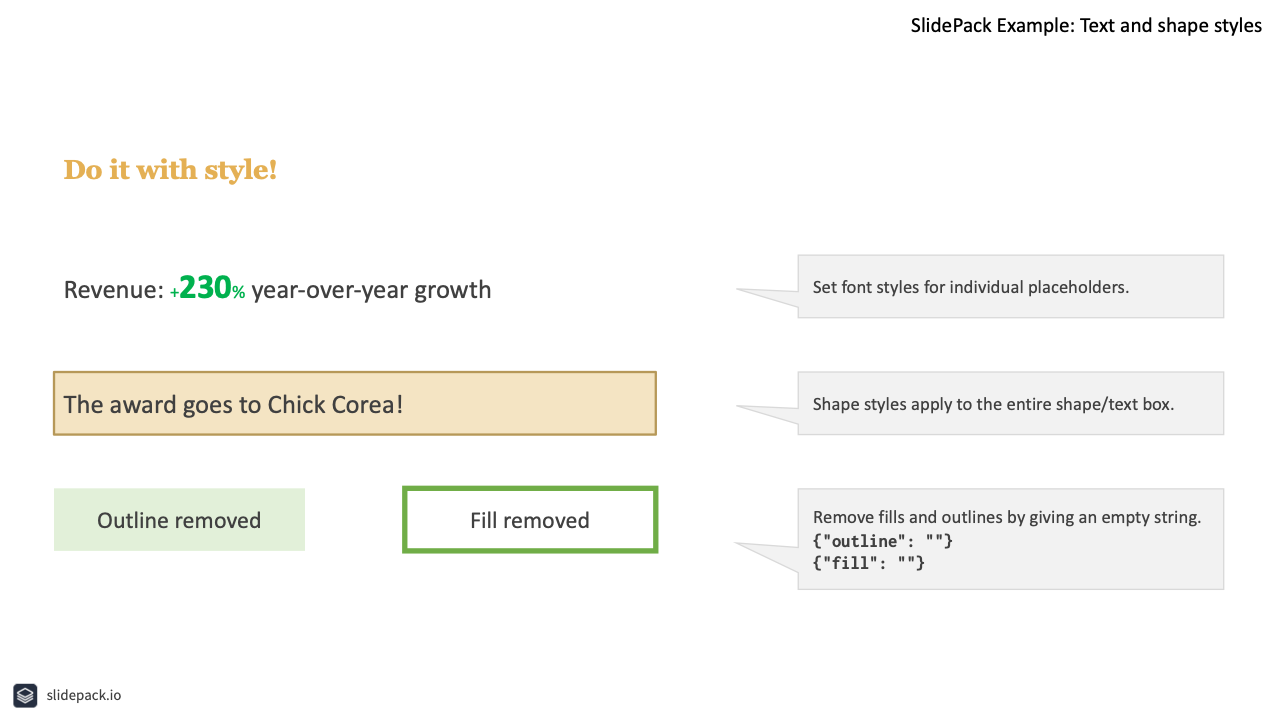Click the slidepack.io text label
Screen dimensions: 1280x720
[84, 695]
